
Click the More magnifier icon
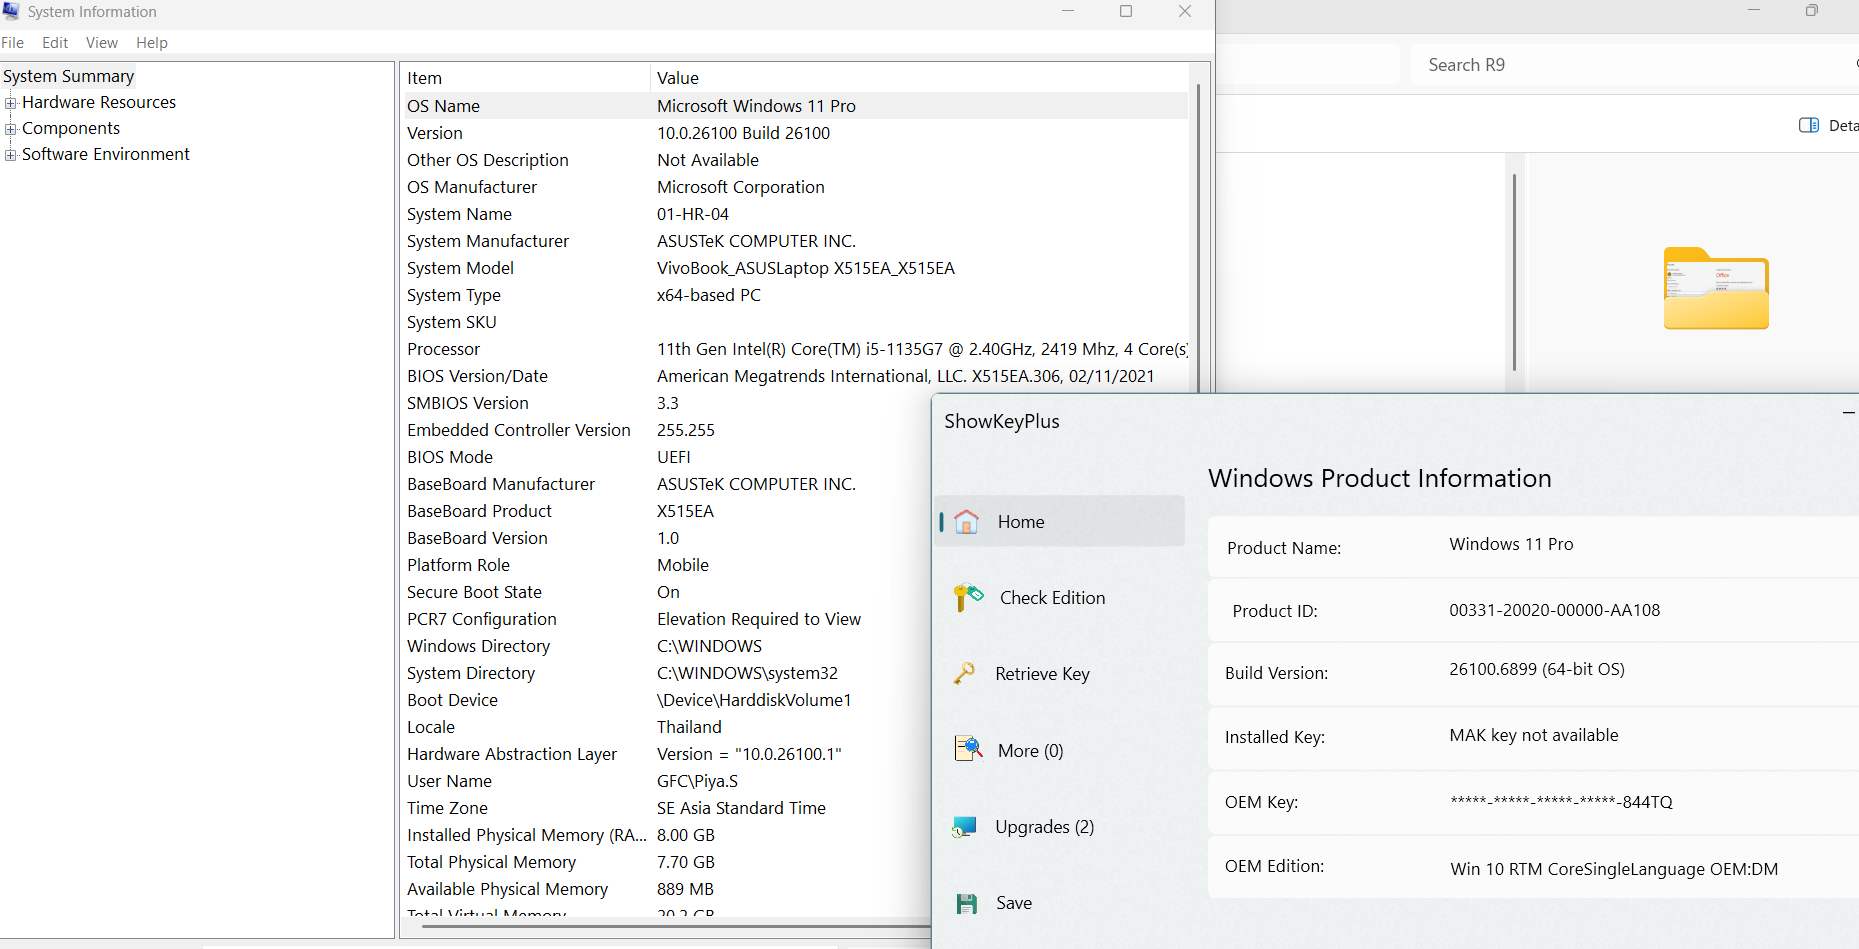[x=968, y=749]
